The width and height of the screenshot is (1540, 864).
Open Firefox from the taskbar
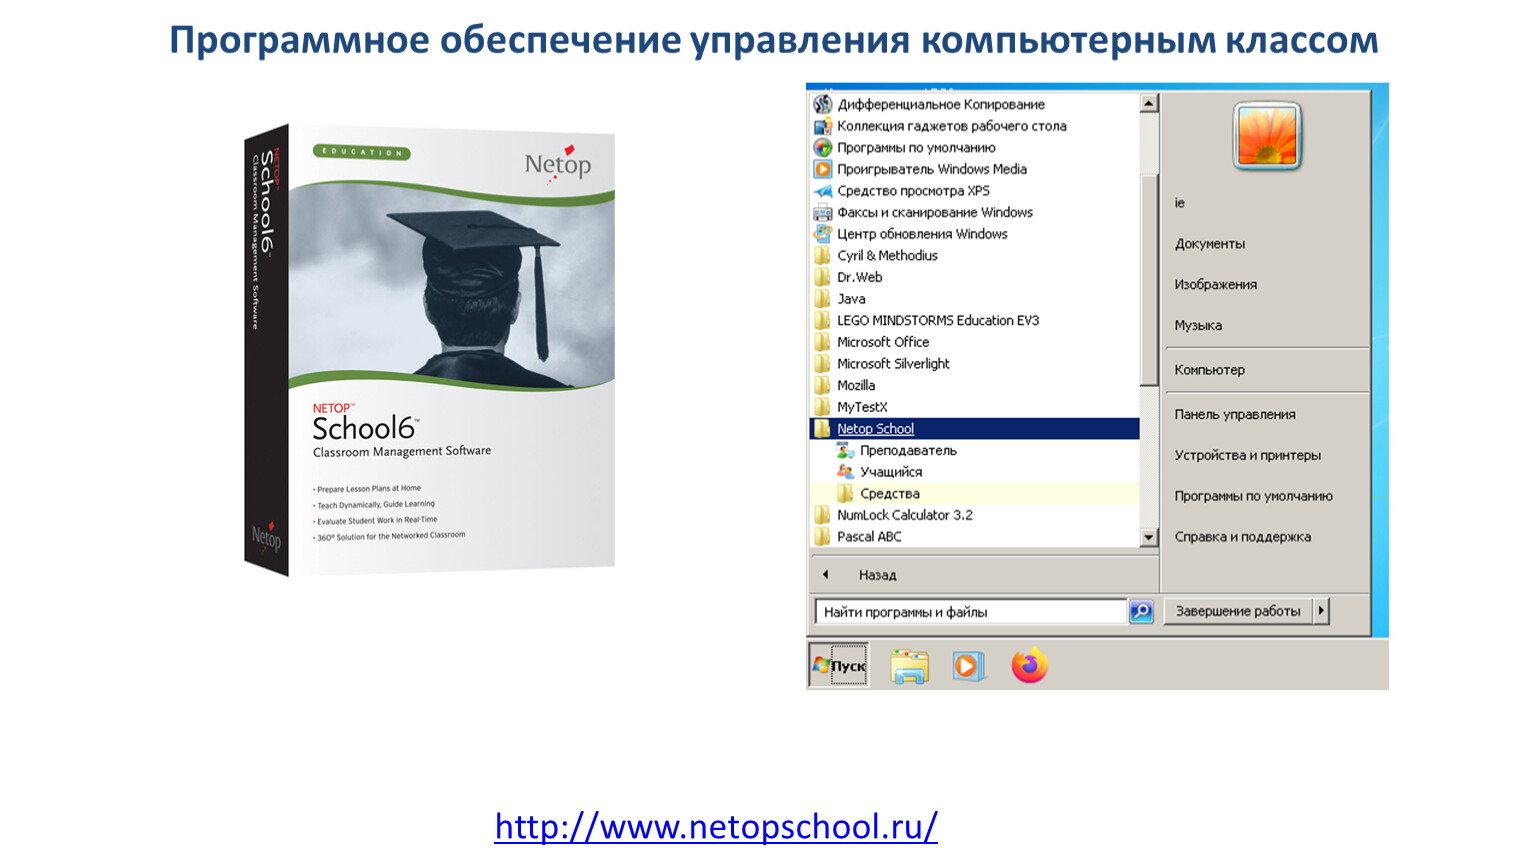coord(1029,666)
